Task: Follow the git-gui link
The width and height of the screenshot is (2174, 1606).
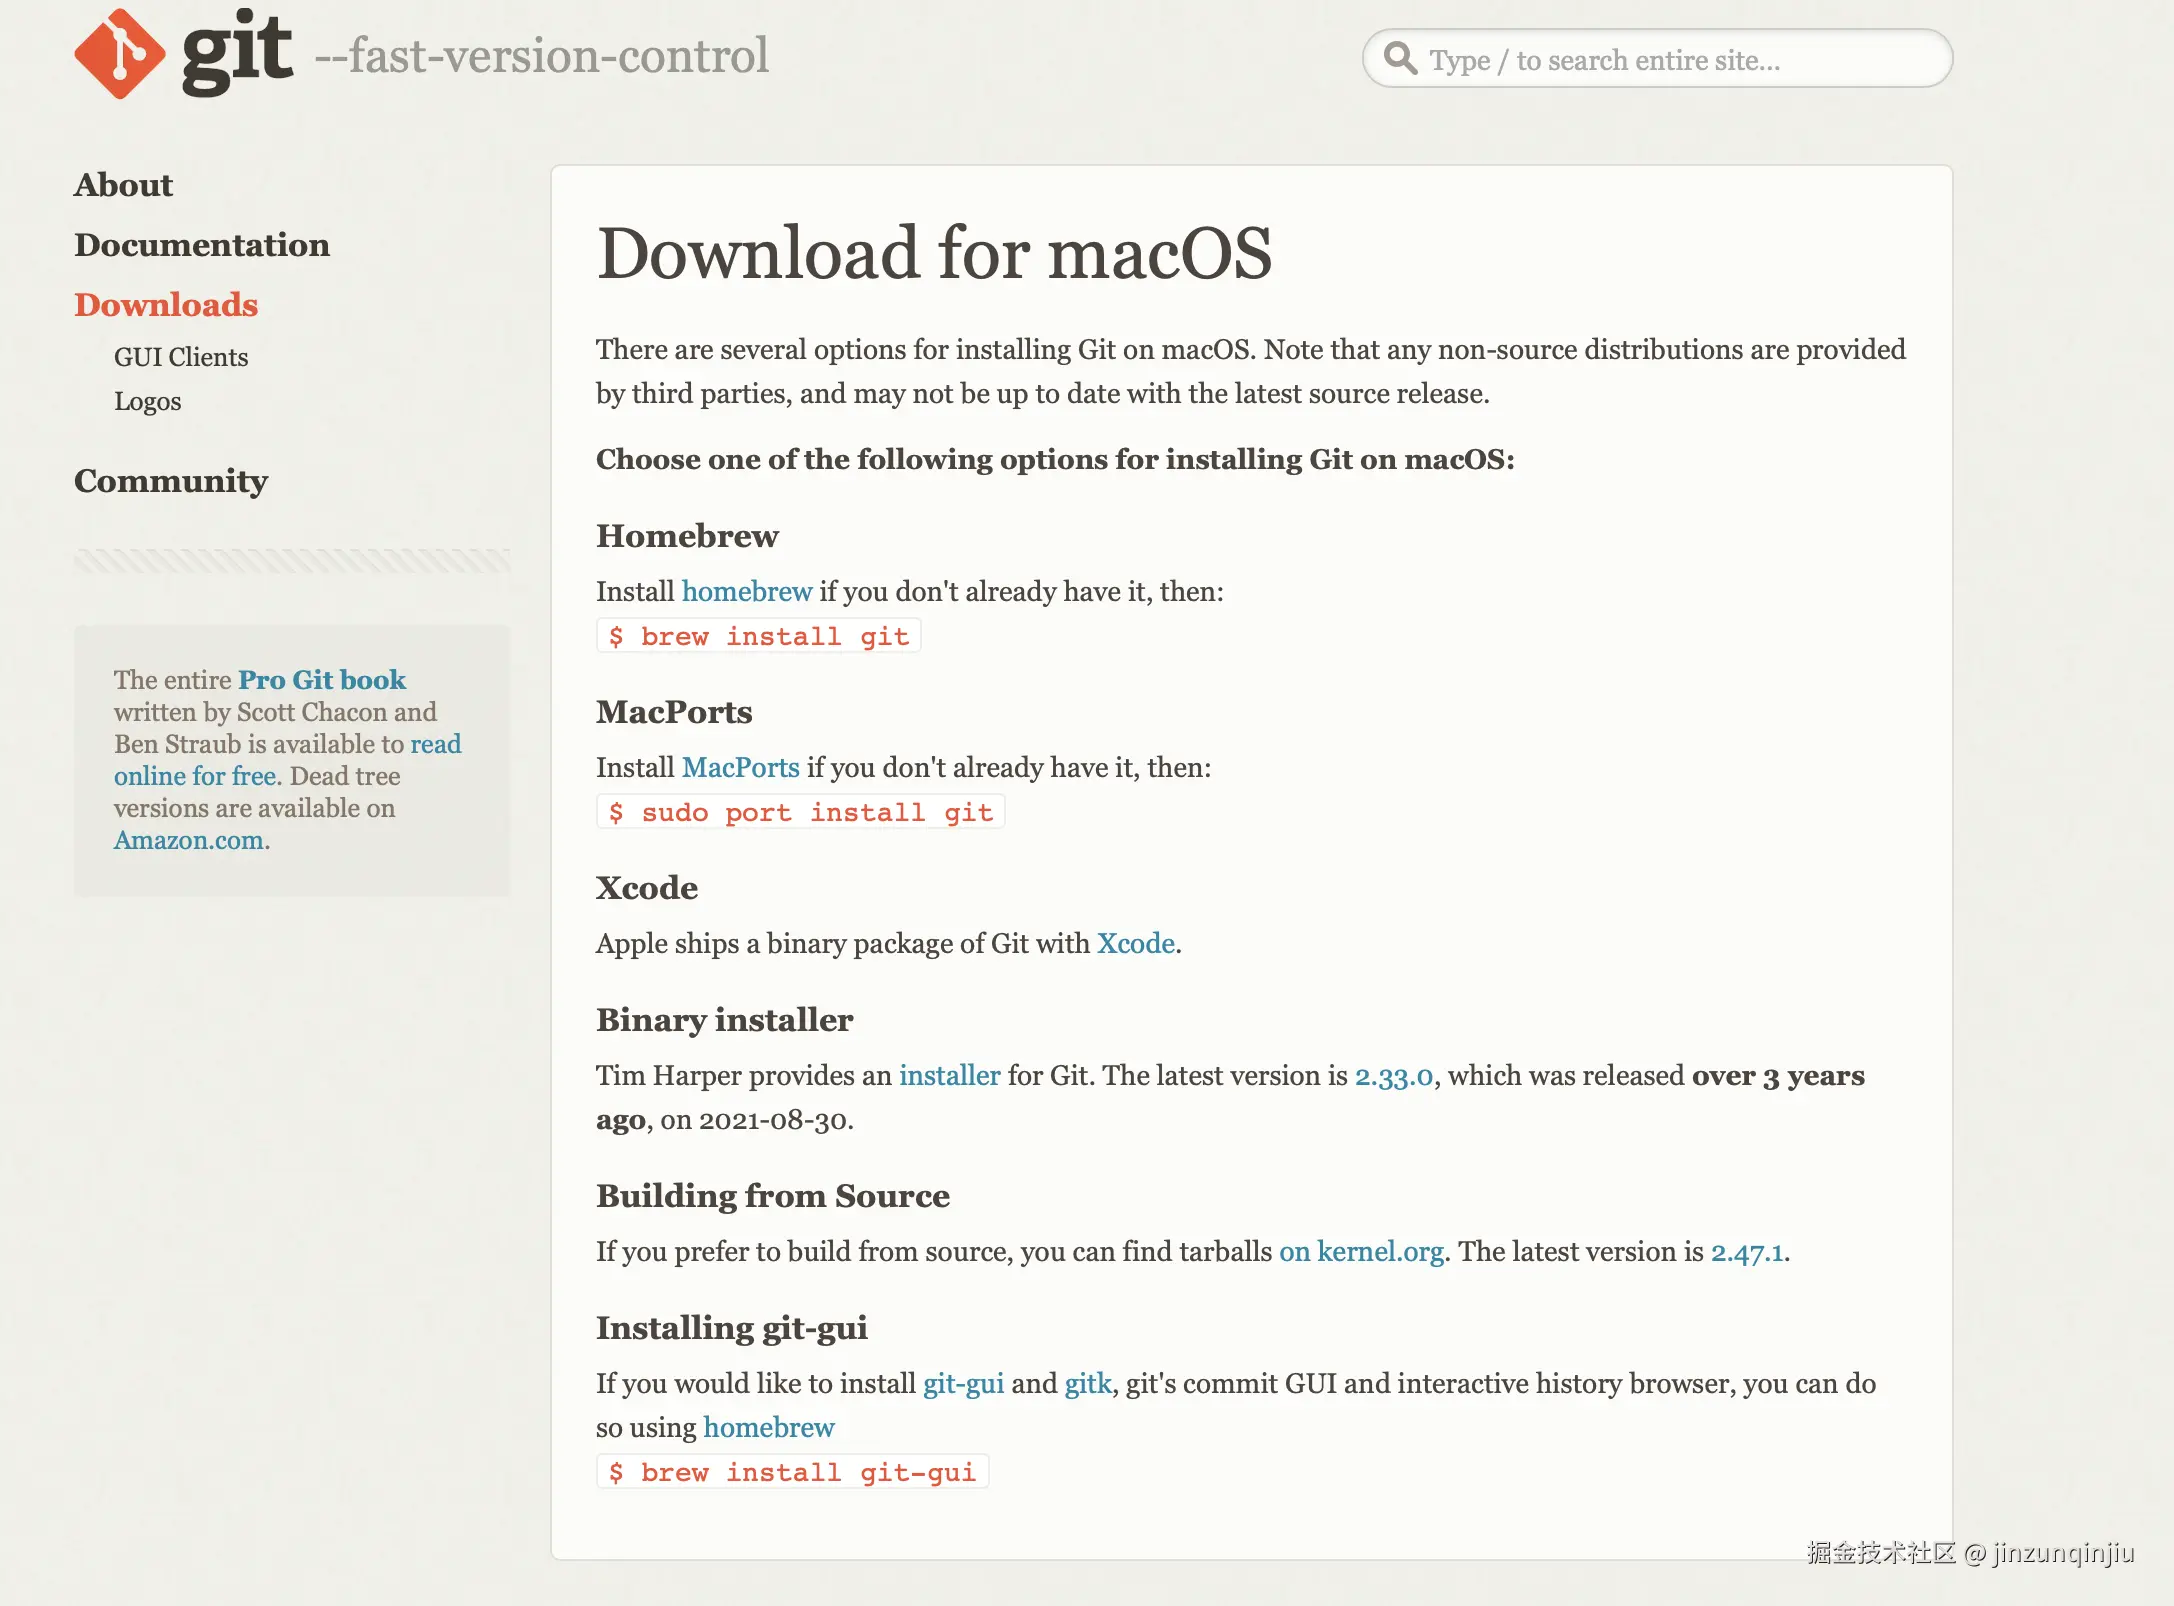Action: pyautogui.click(x=963, y=1383)
